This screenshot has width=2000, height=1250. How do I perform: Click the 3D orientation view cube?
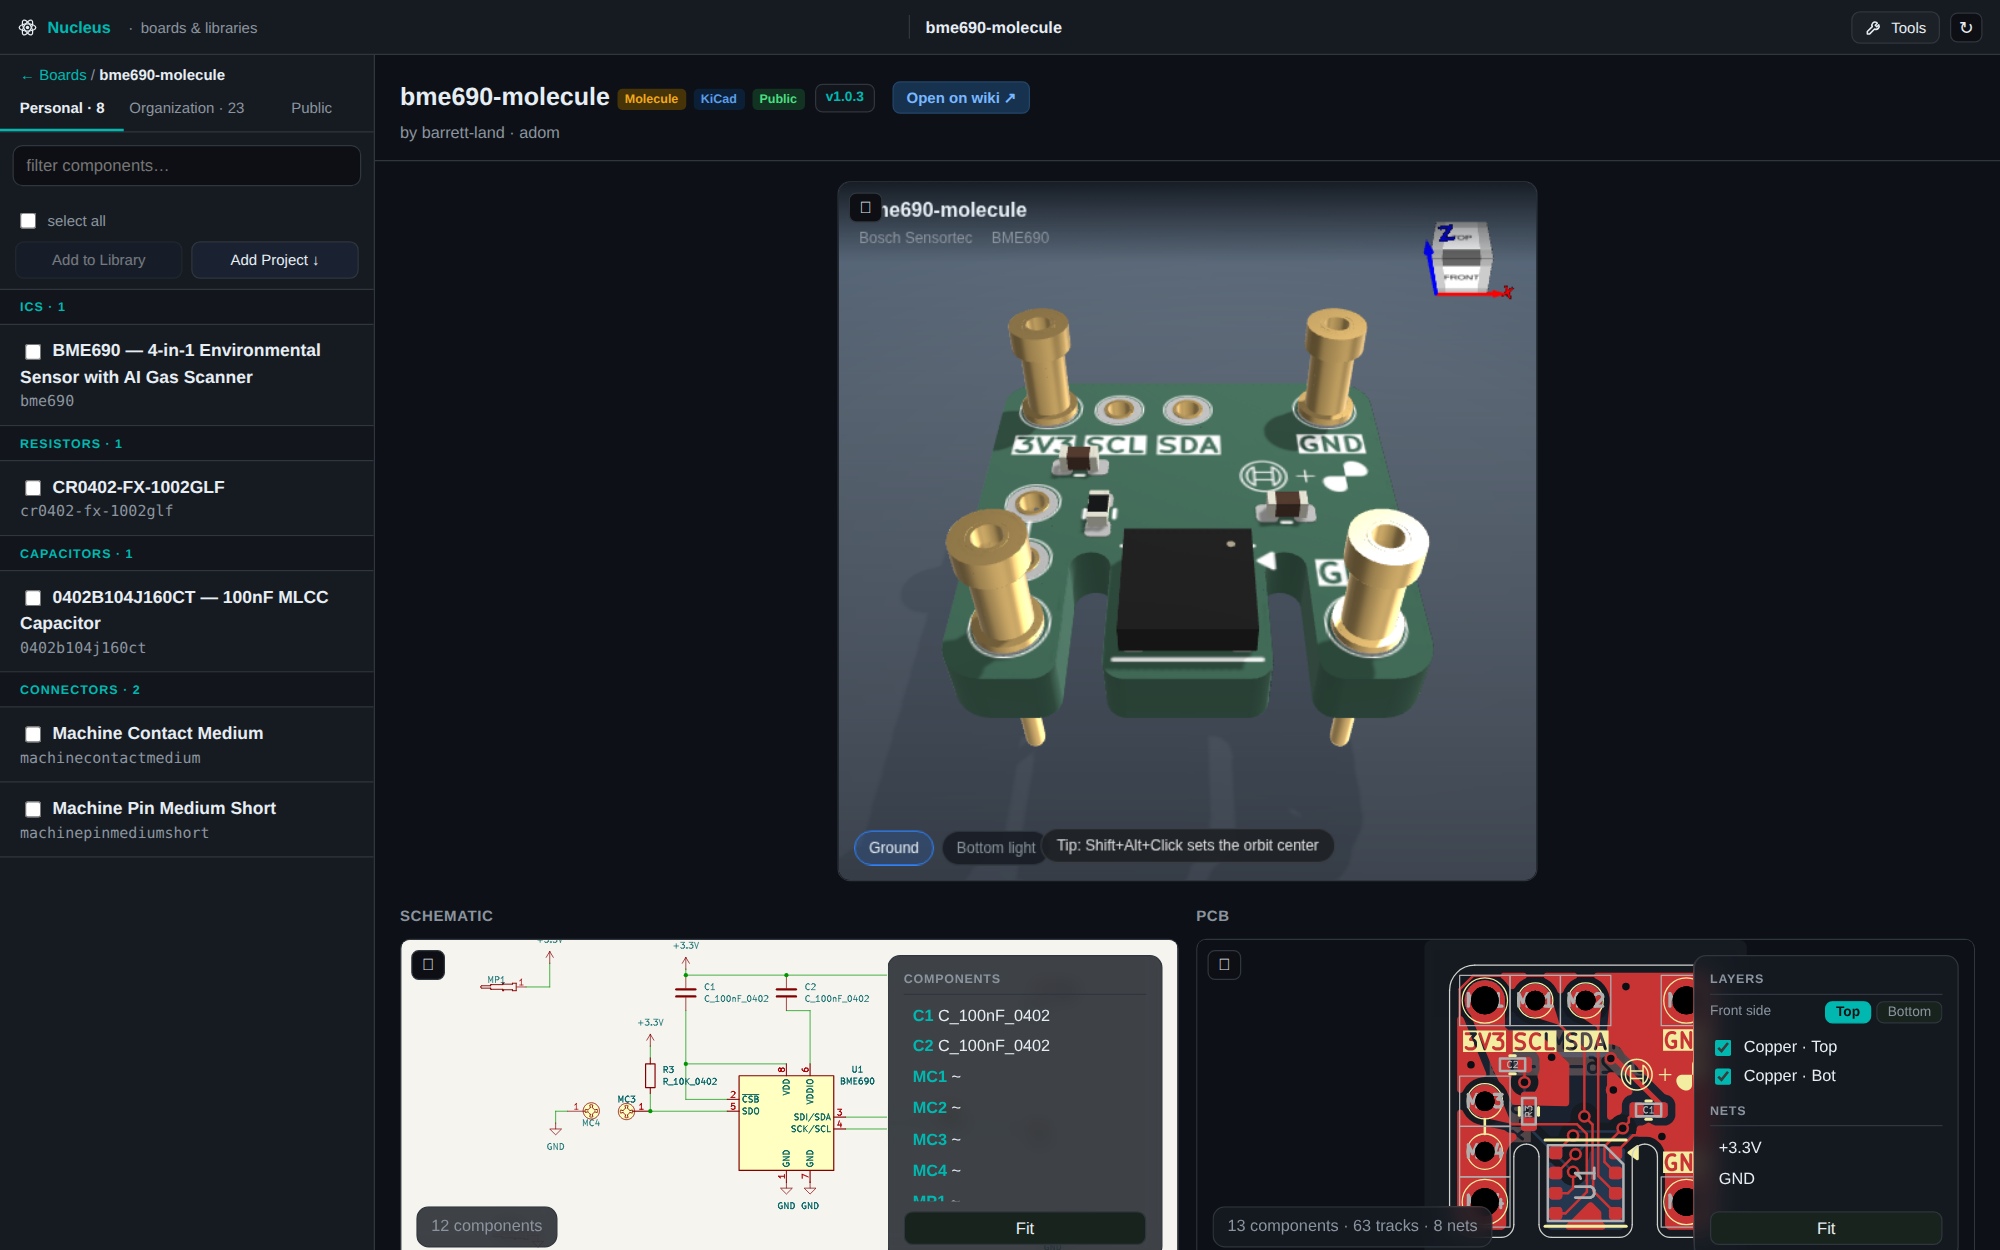pyautogui.click(x=1462, y=258)
